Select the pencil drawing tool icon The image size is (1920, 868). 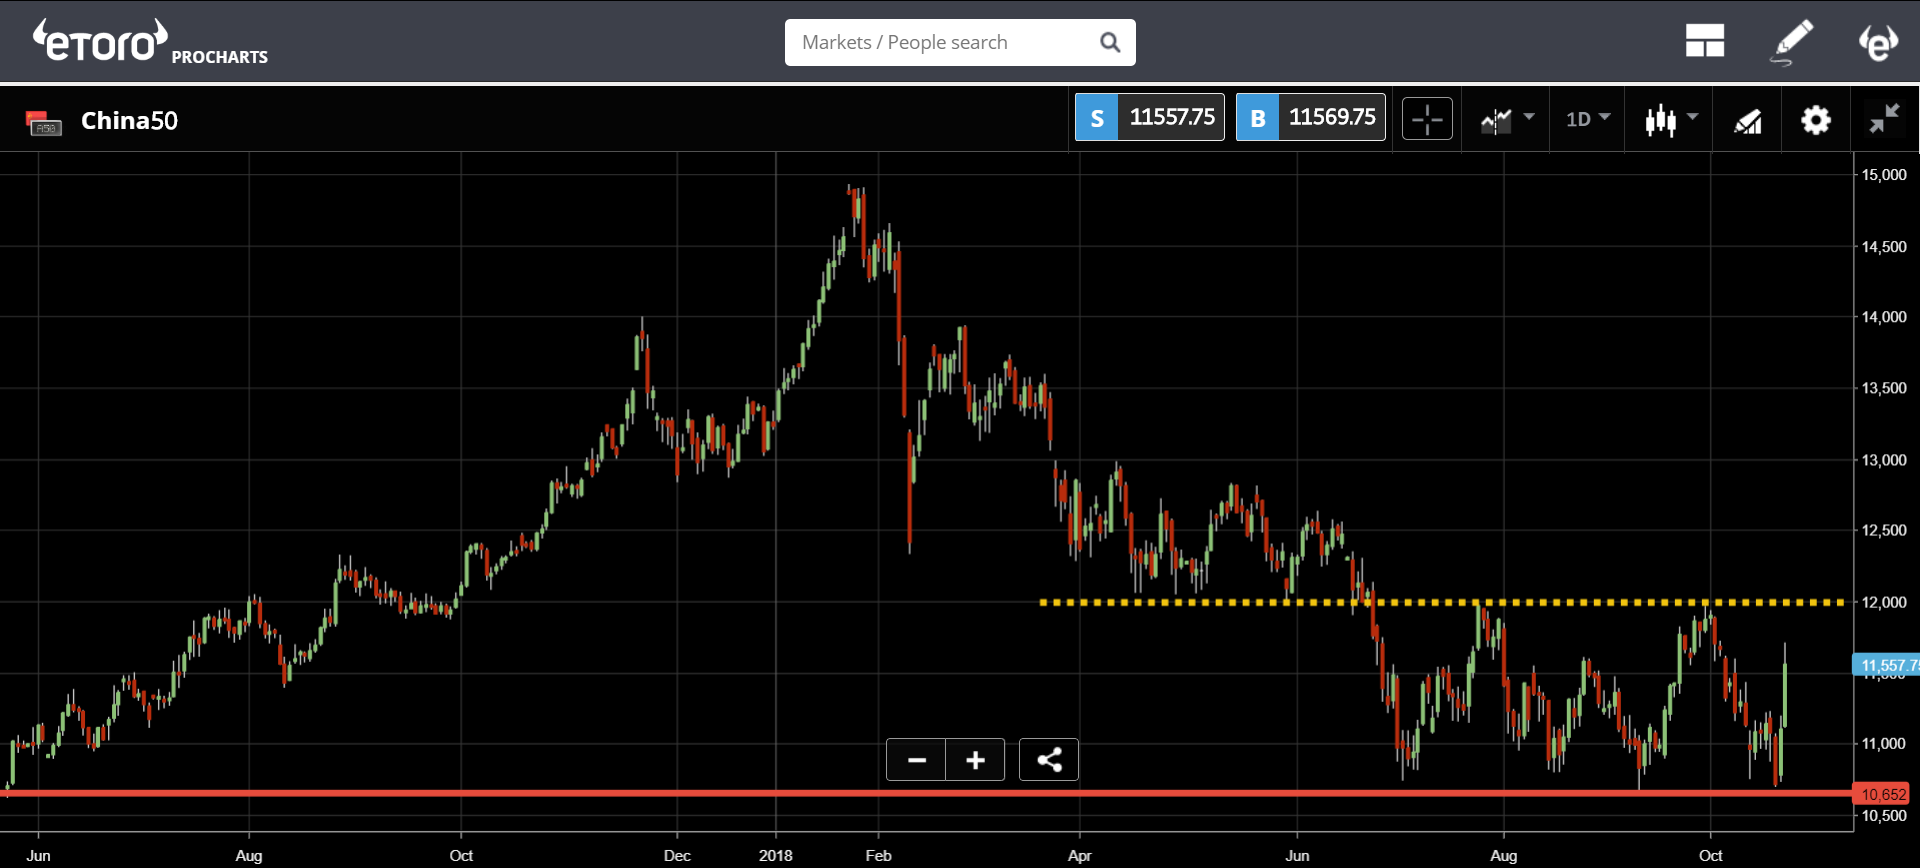pos(1792,42)
